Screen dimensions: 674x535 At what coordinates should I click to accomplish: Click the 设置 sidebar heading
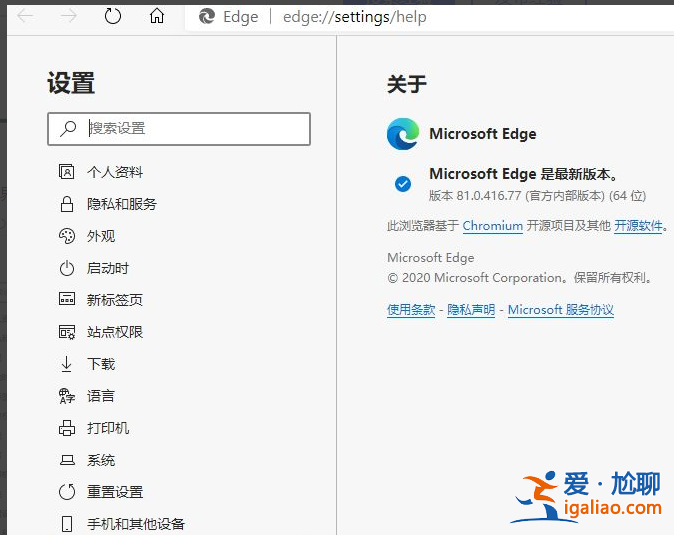pos(71,83)
